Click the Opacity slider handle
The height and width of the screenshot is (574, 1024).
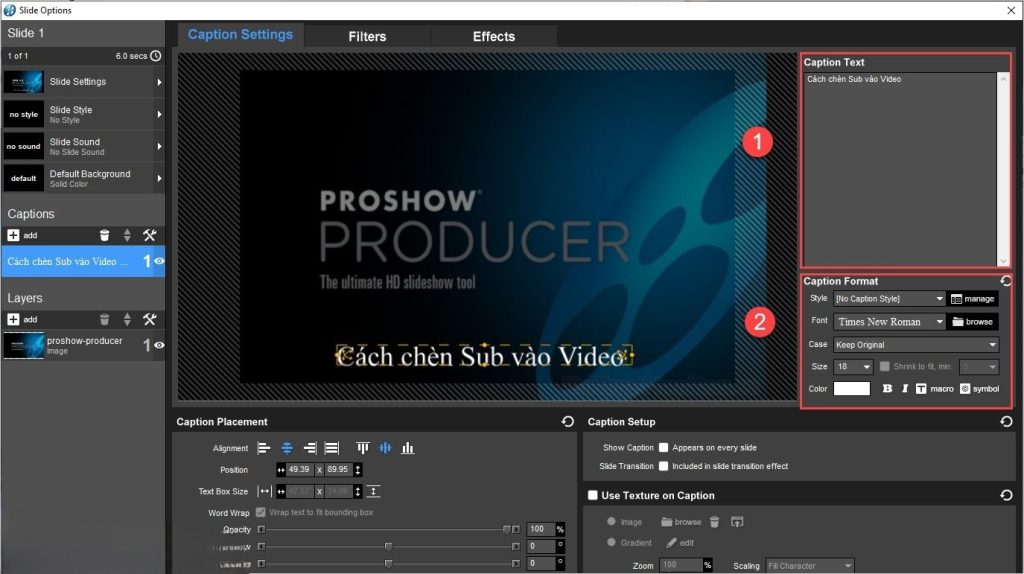[507, 529]
